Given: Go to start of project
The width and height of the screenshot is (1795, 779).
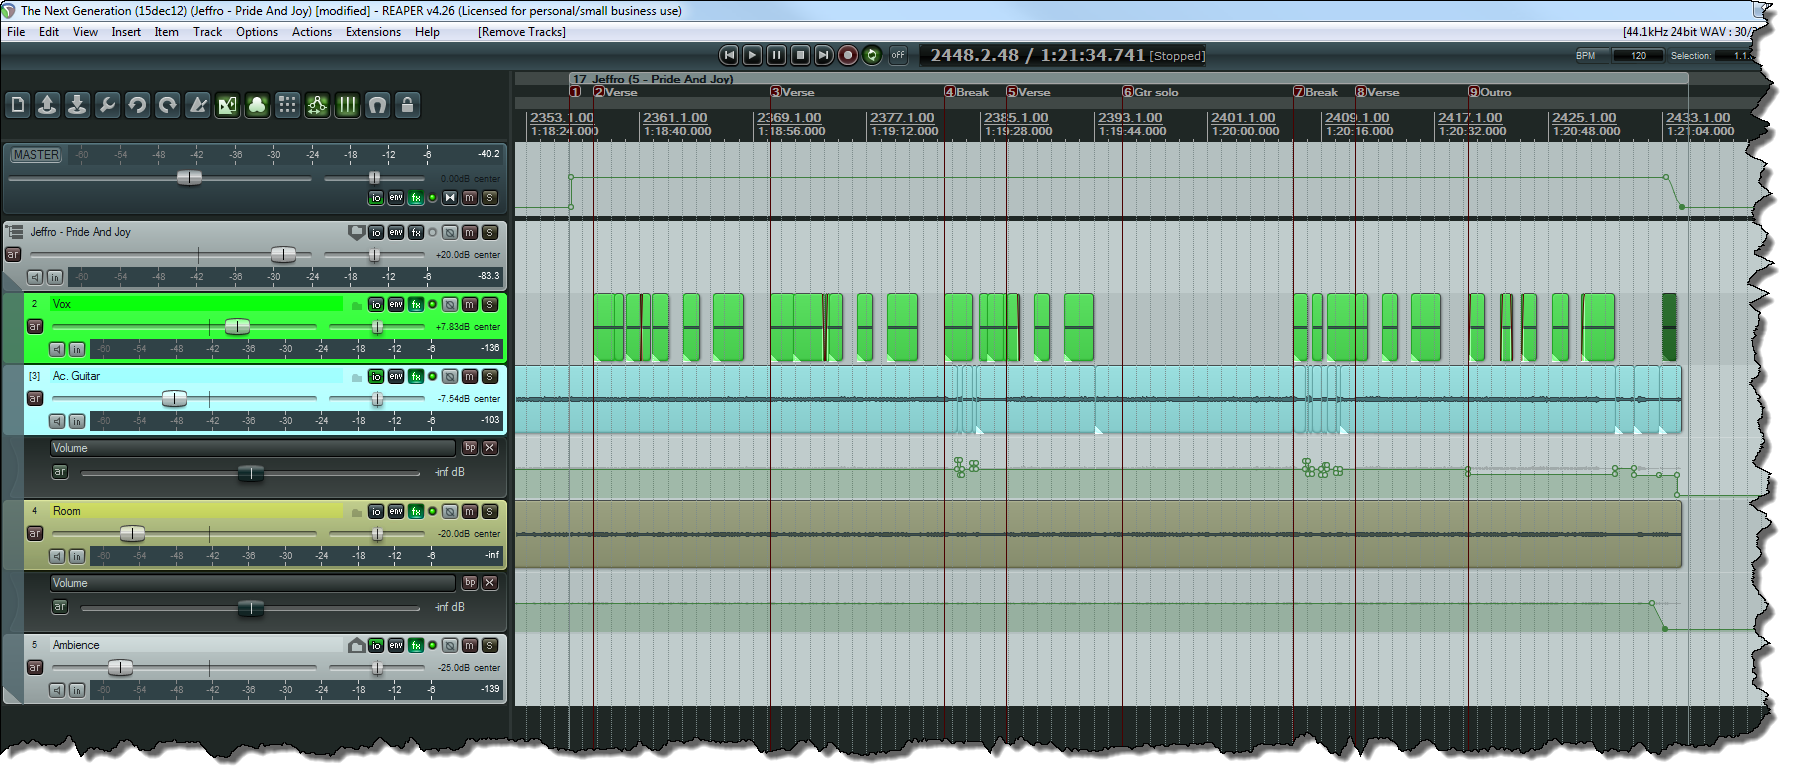Looking at the screenshot, I should (729, 55).
